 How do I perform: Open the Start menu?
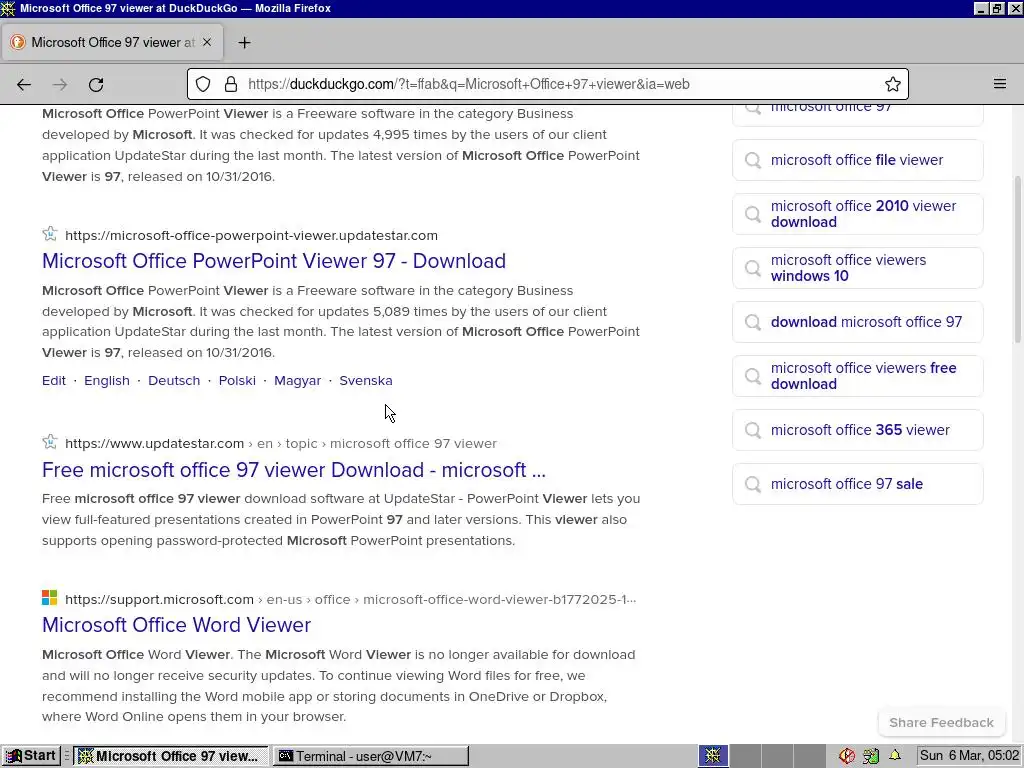tap(31, 756)
